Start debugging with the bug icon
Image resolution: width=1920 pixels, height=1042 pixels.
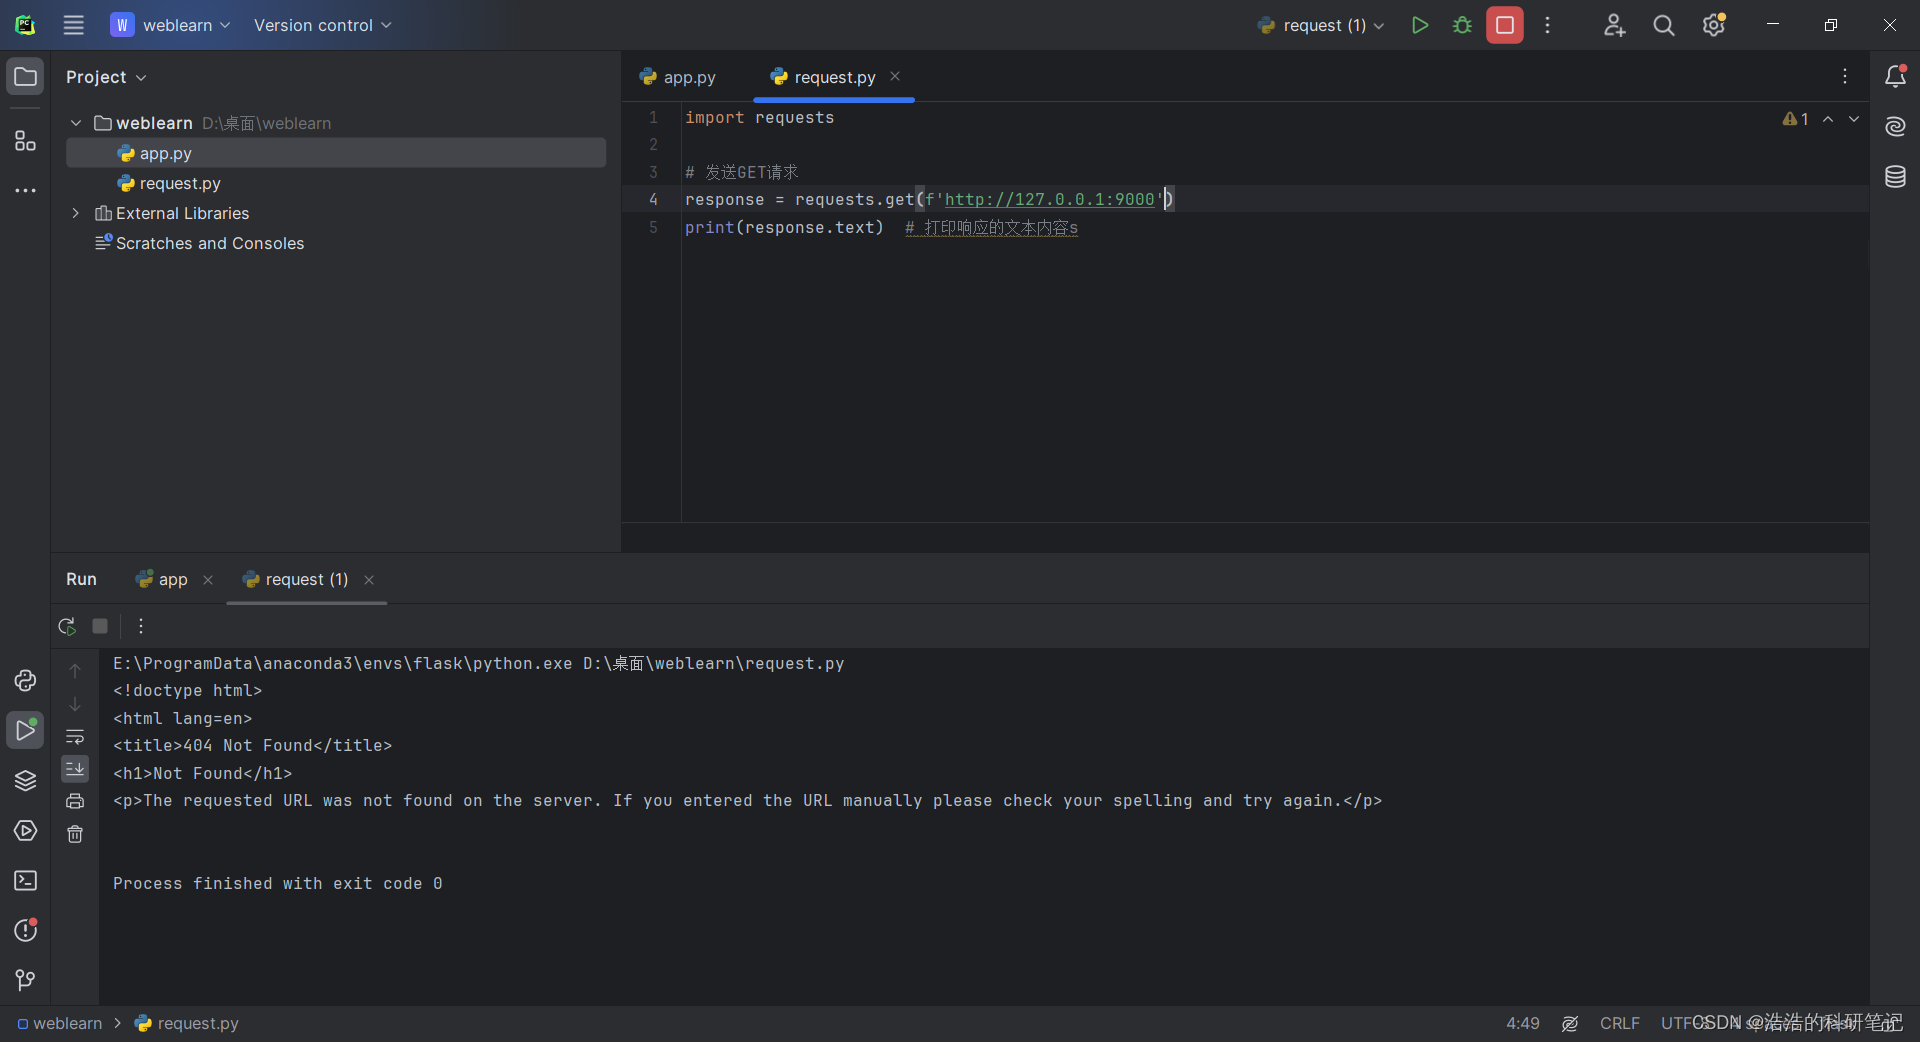click(x=1462, y=25)
